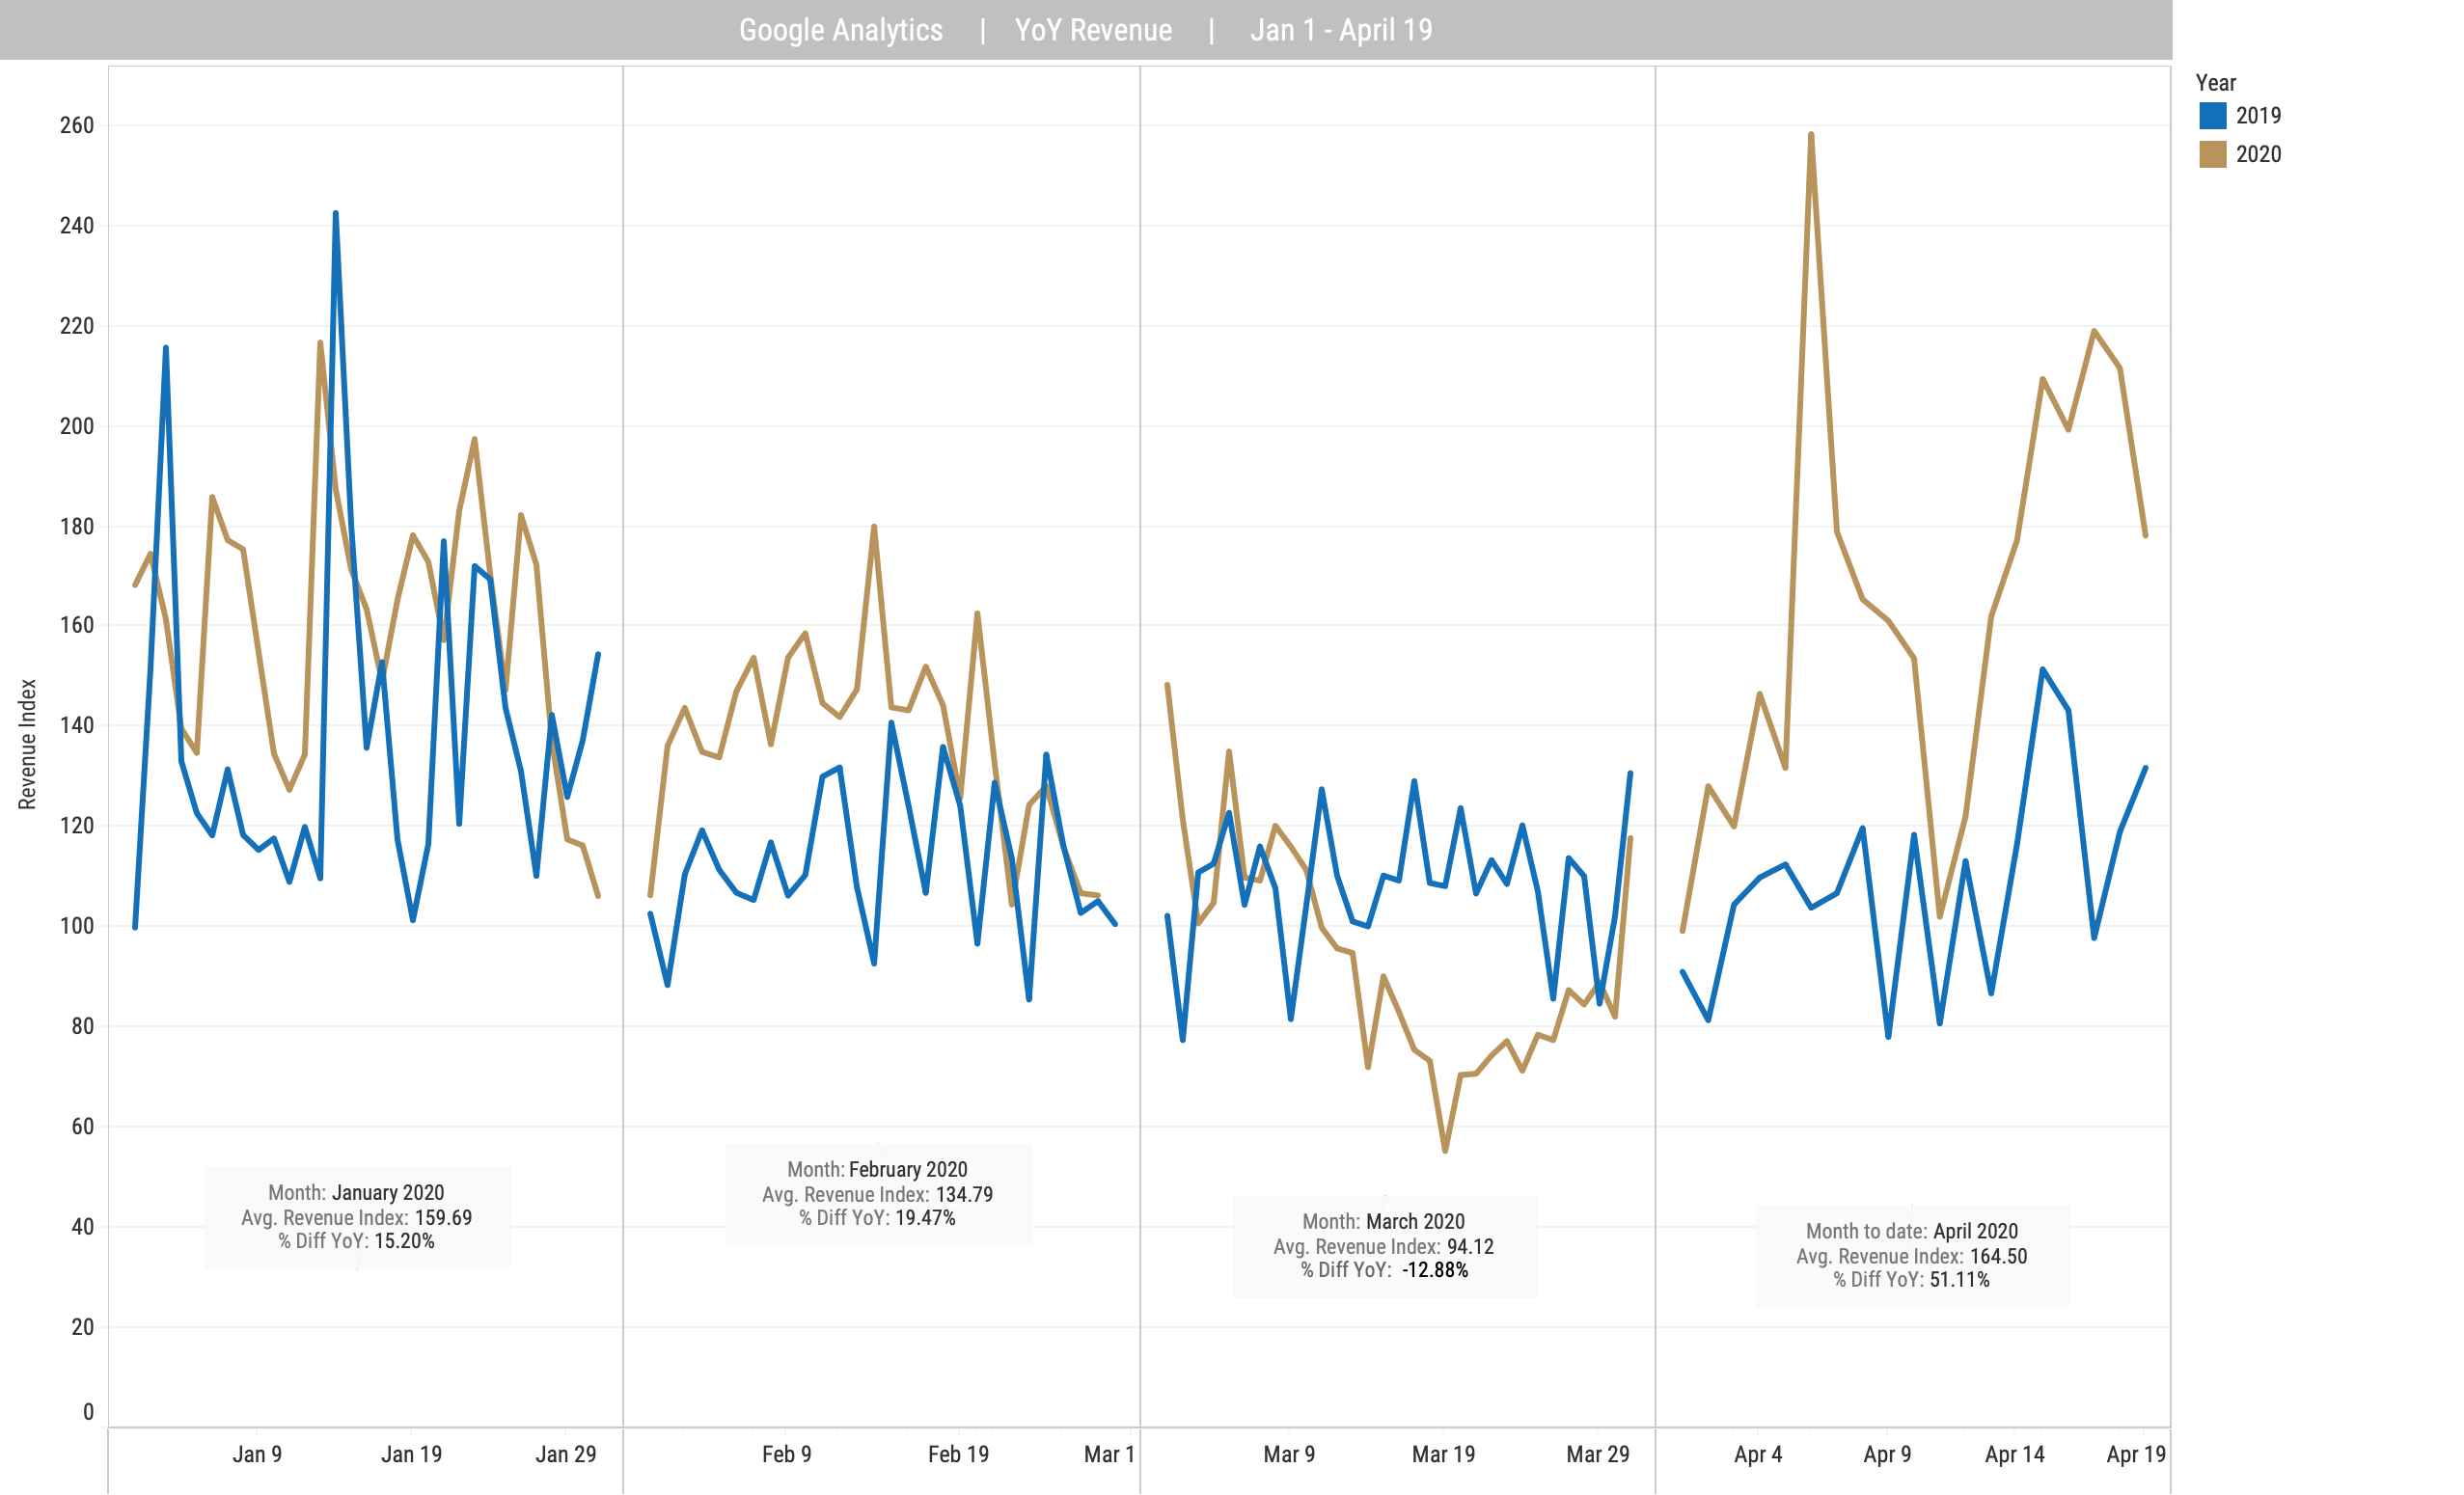Select the 2020 legend label
Image resolution: width=2464 pixels, height=1495 pixels.
[x=2258, y=154]
